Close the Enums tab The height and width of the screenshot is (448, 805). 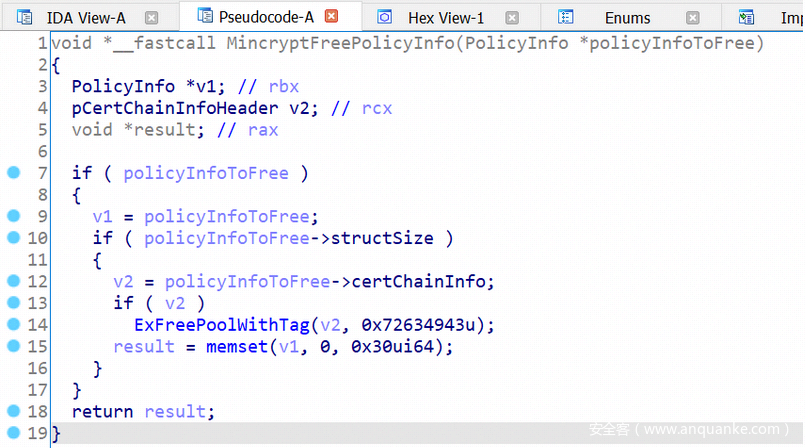click(x=693, y=18)
